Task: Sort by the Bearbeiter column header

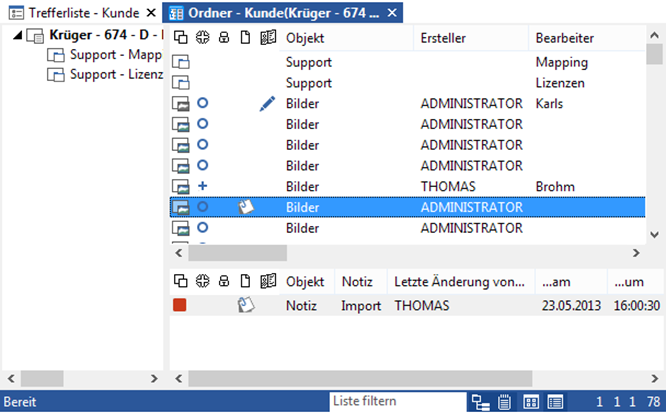Action: [565, 37]
